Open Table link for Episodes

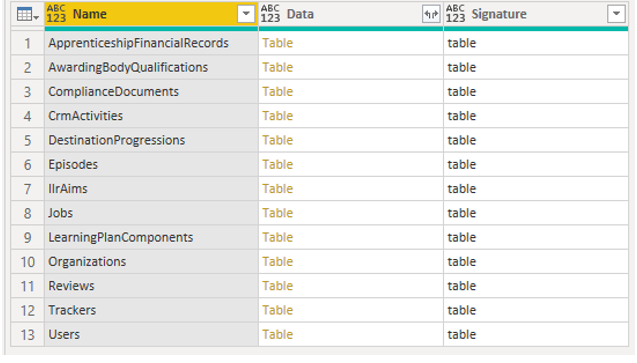coord(277,165)
